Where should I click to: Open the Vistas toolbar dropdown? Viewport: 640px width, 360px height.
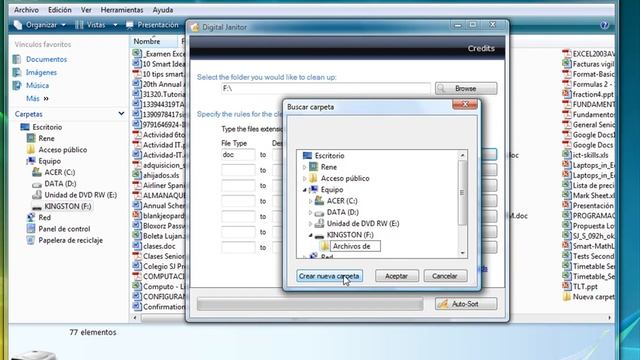pos(96,25)
